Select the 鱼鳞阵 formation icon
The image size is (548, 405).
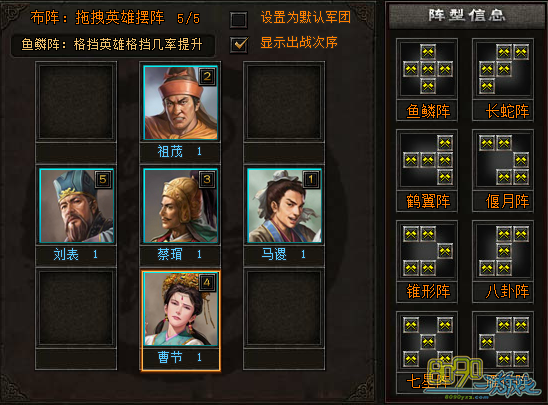(427, 69)
